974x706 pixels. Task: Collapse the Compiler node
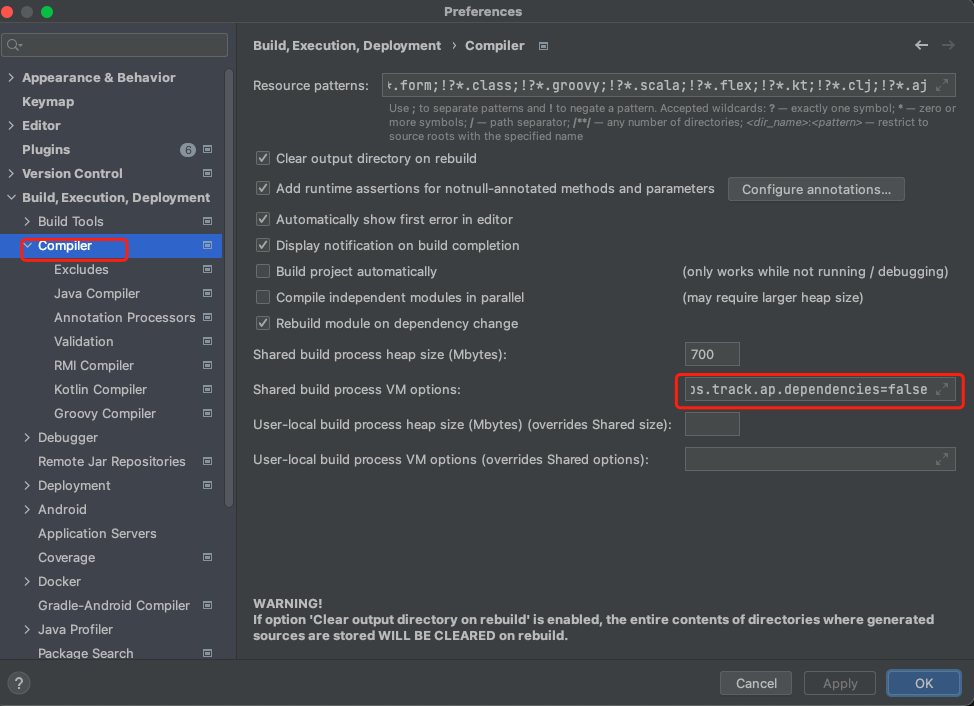coord(27,245)
